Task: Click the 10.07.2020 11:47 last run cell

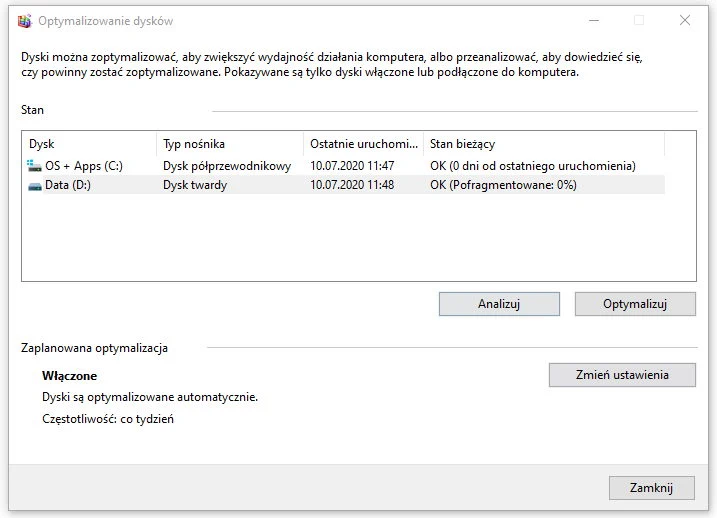Action: coord(352,166)
